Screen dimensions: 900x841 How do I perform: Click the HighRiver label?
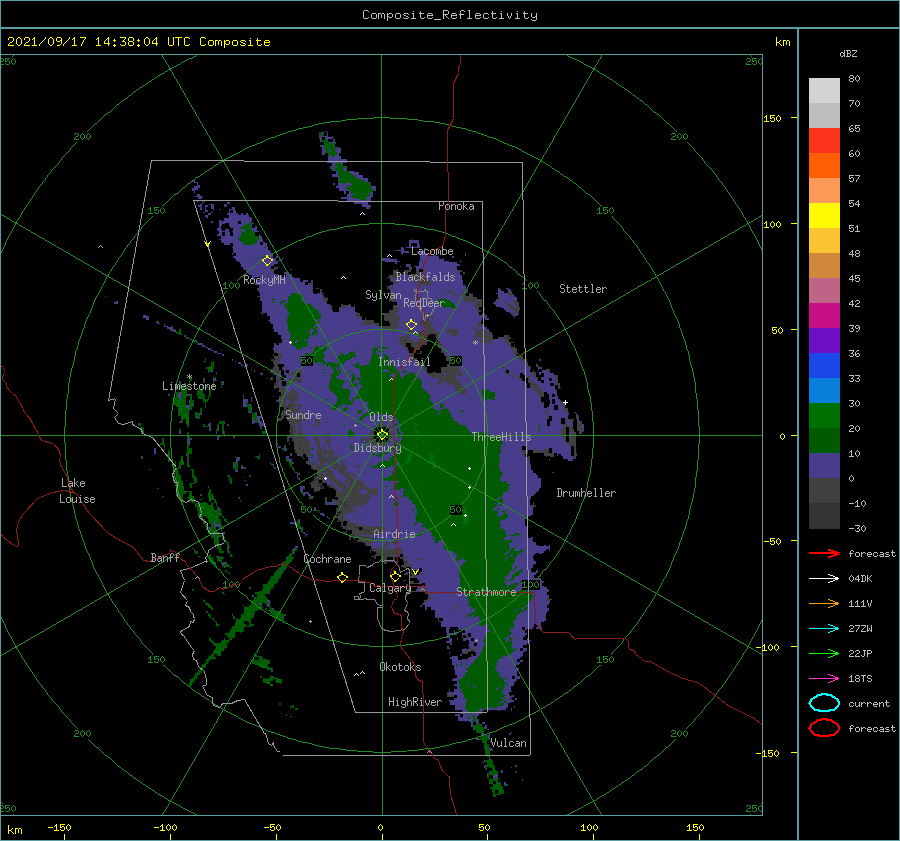point(415,702)
